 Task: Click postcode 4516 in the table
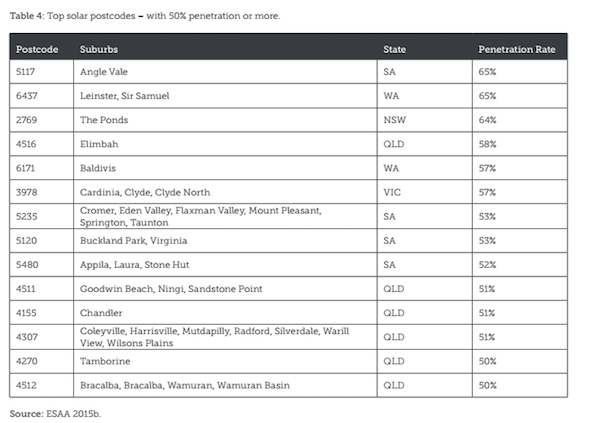point(41,144)
